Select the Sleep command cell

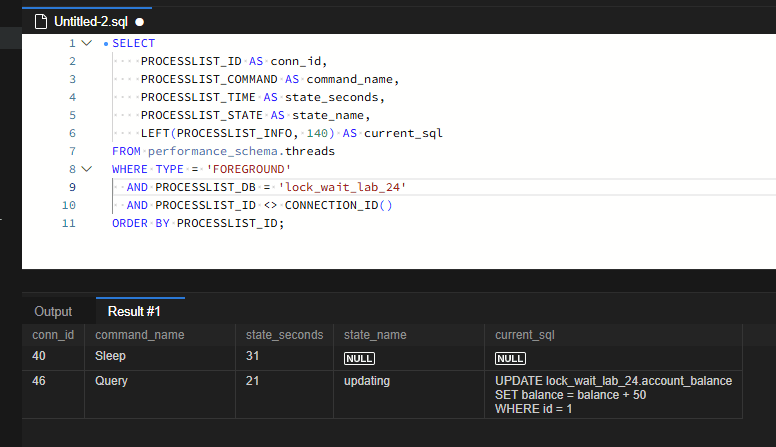[x=160, y=357]
